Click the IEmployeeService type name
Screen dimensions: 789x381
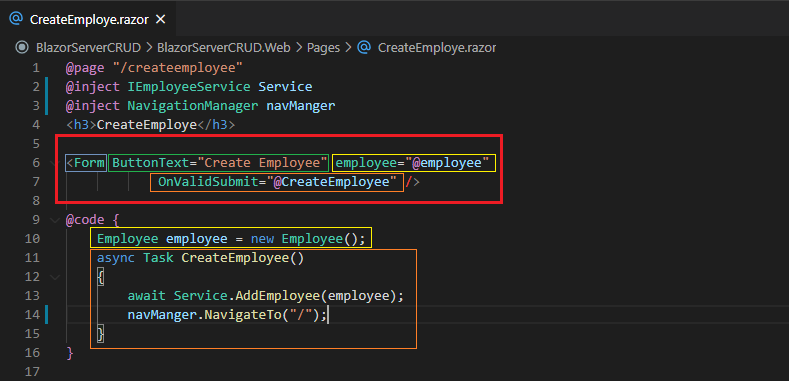[189, 87]
